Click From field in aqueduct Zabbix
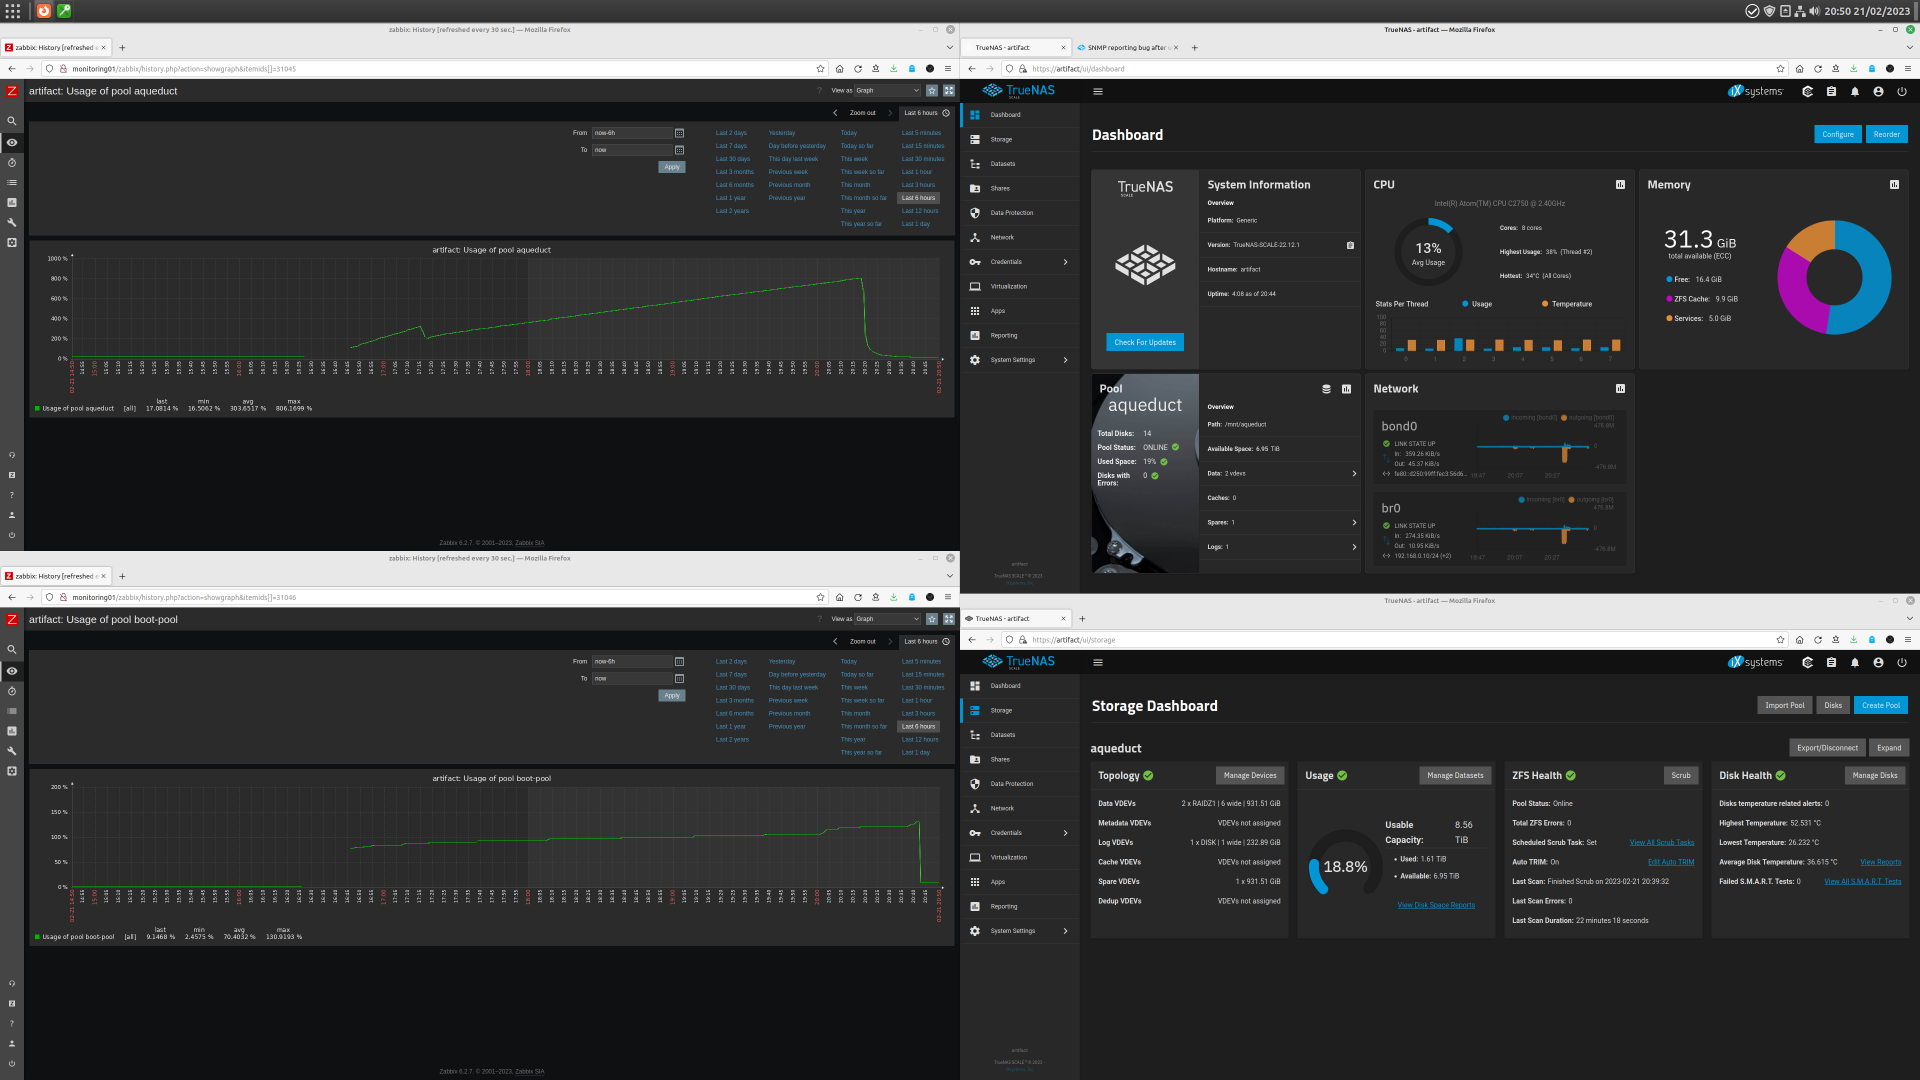The height and width of the screenshot is (1080, 1920). point(633,133)
